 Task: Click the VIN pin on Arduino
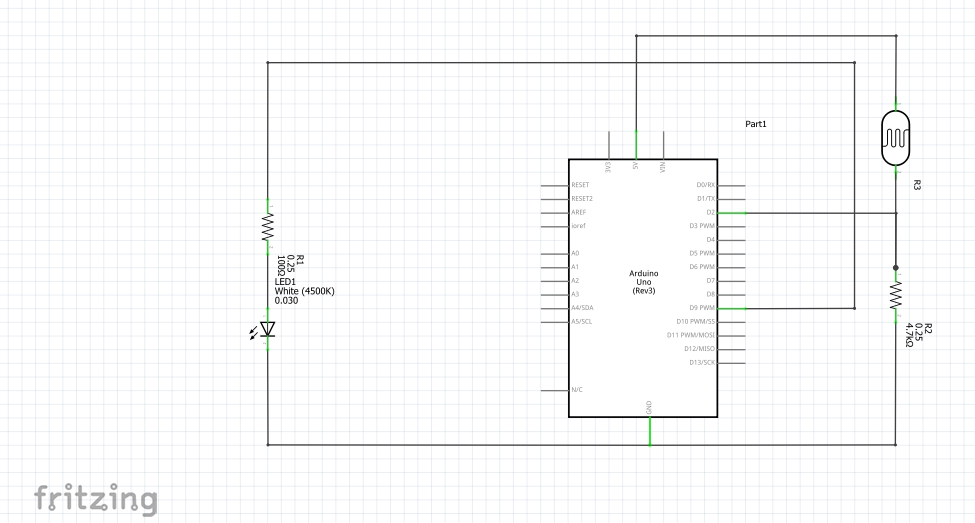click(x=663, y=145)
